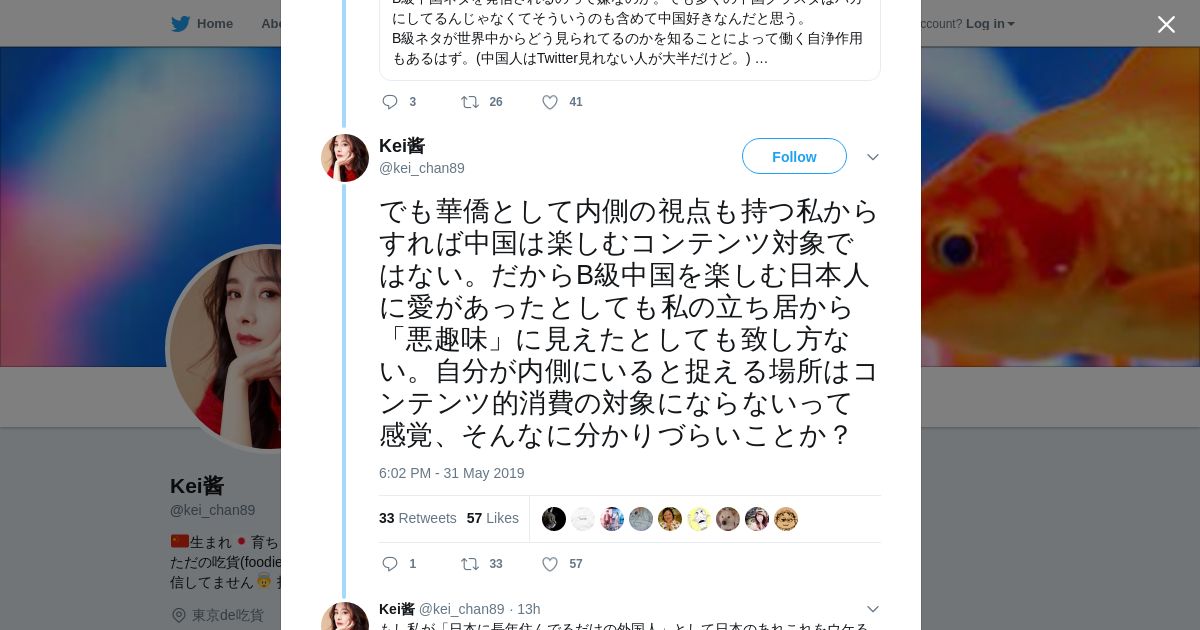Follow Kei酱 using the Follow button
The height and width of the screenshot is (630, 1200).
point(794,156)
